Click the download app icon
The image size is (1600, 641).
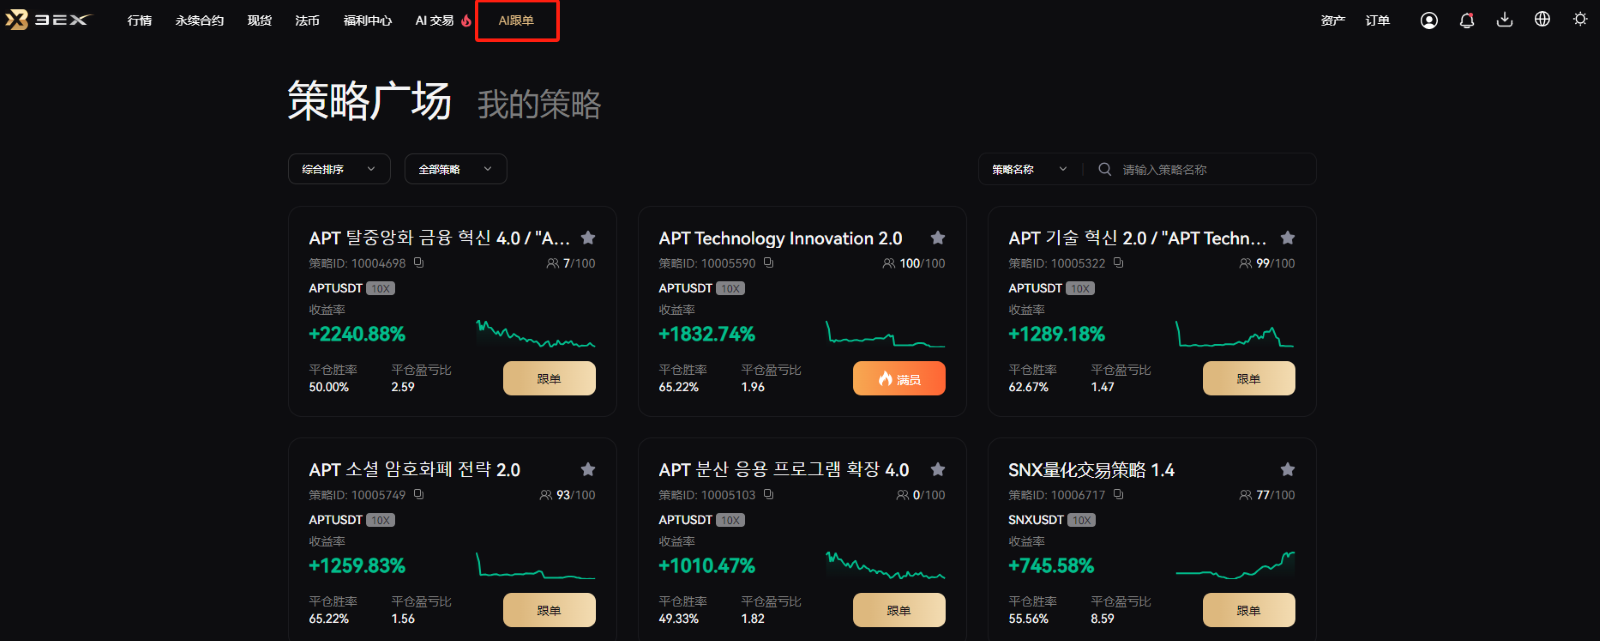click(1504, 20)
